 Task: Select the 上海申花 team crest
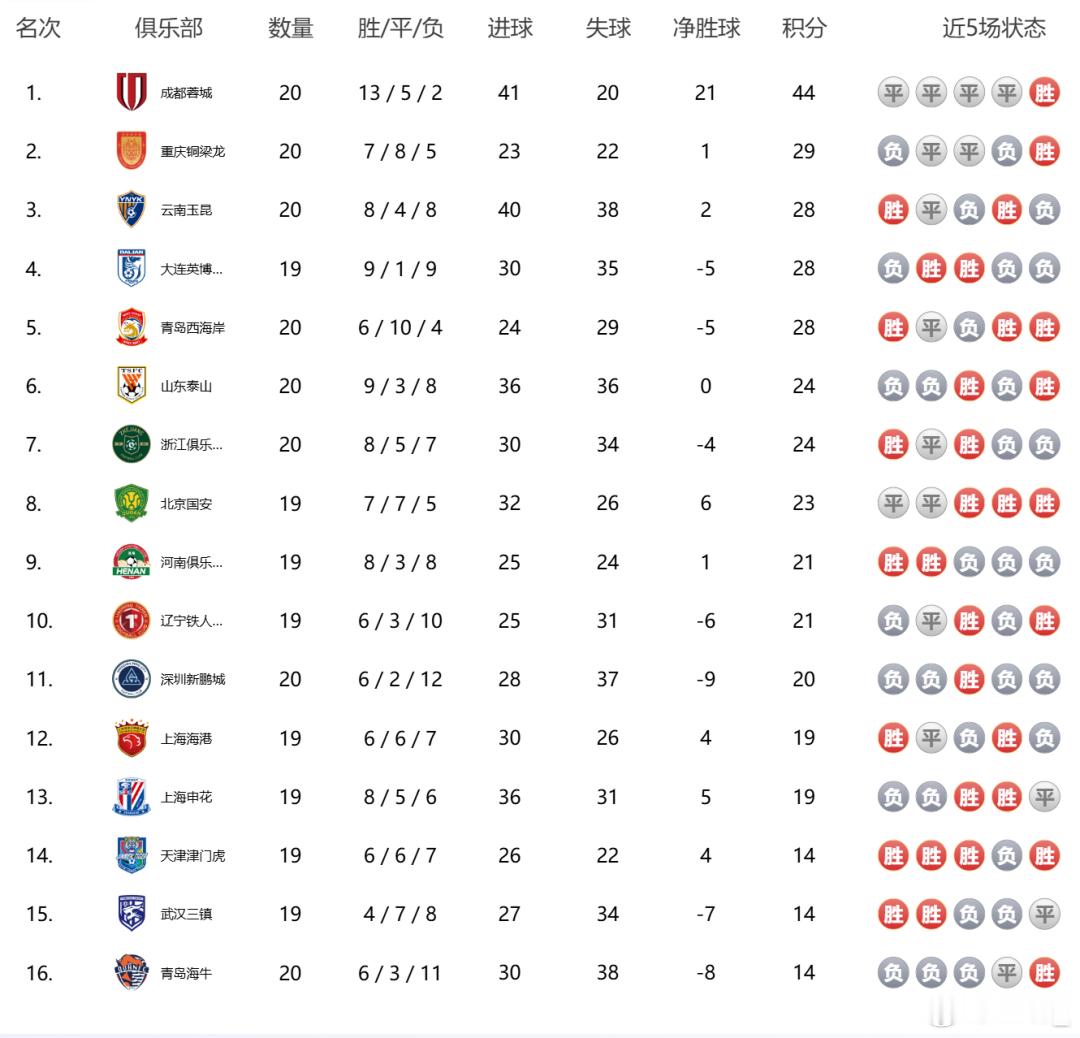coord(132,797)
